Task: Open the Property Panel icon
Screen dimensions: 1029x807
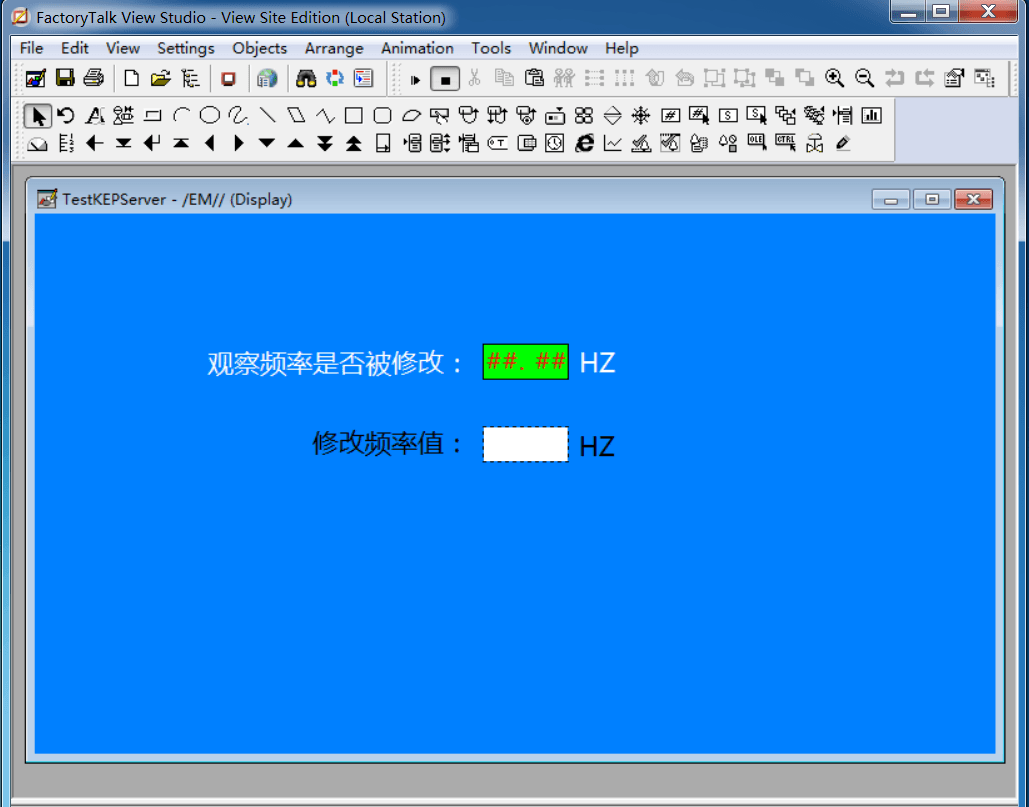Action: (954, 79)
